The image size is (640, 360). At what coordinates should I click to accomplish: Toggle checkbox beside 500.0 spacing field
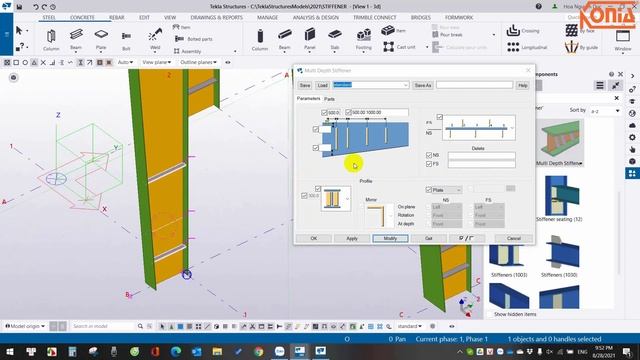click(324, 112)
